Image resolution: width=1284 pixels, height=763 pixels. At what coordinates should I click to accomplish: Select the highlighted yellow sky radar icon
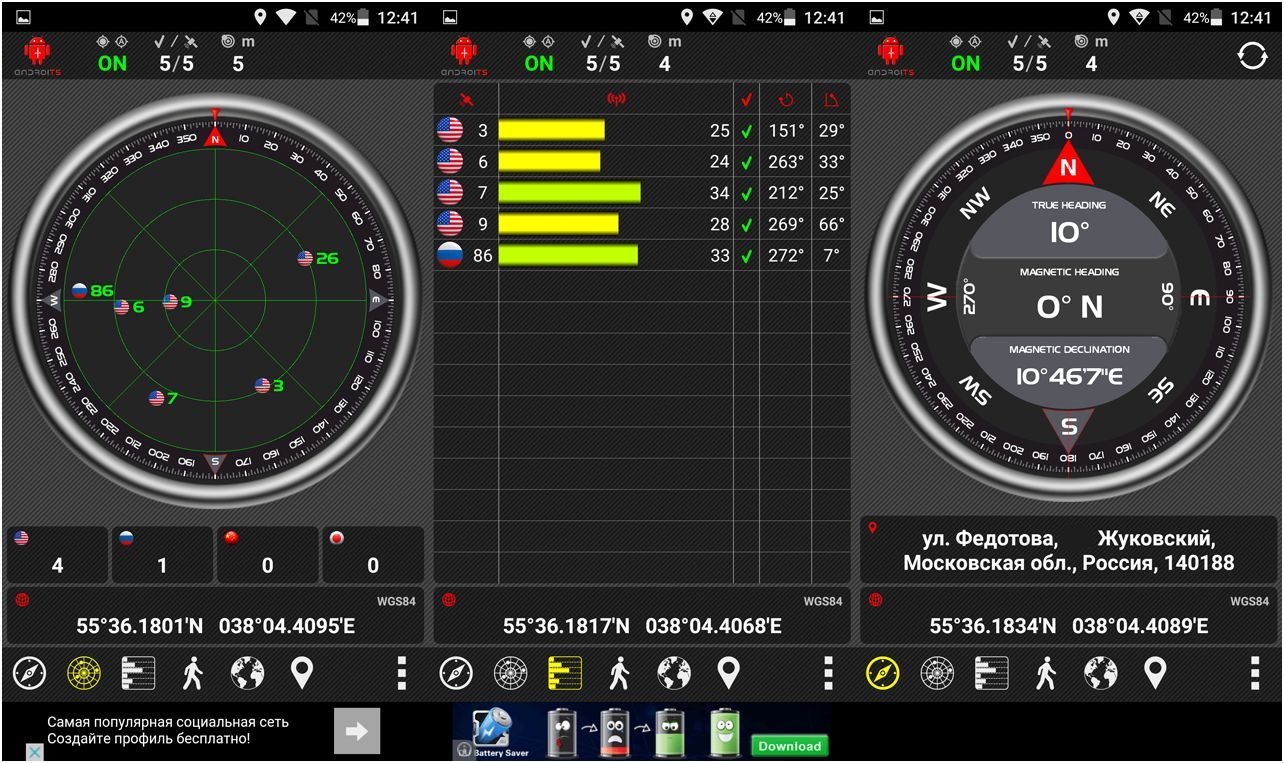(x=84, y=674)
